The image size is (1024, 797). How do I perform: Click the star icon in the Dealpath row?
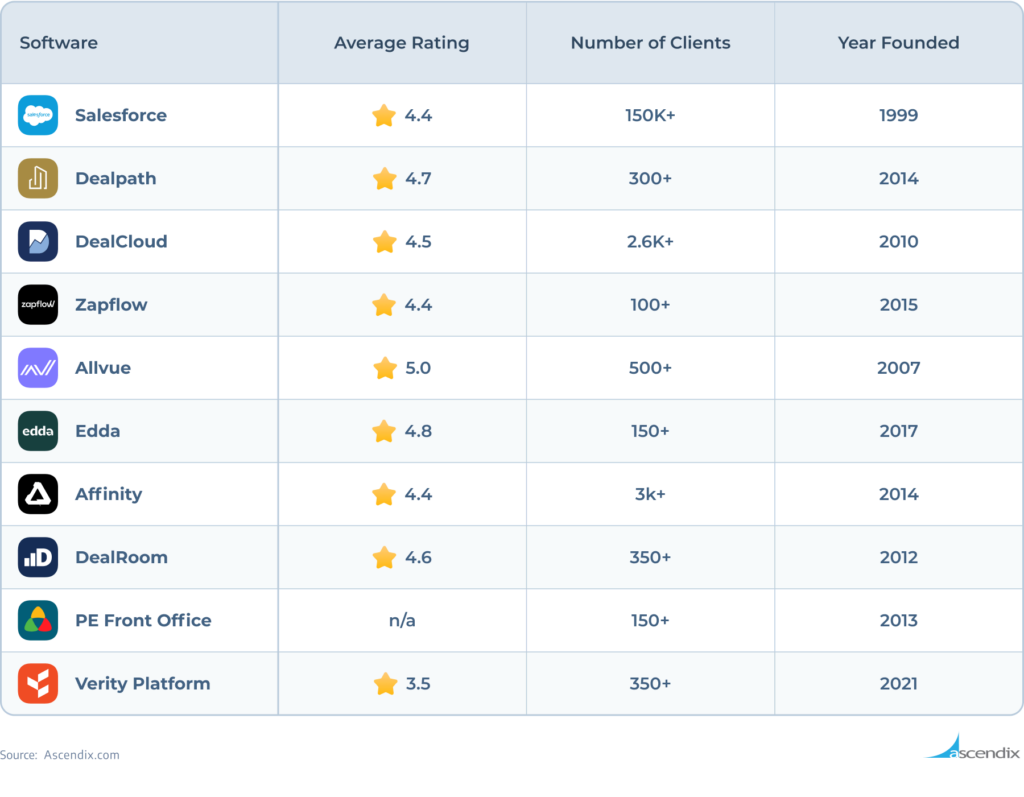click(385, 178)
